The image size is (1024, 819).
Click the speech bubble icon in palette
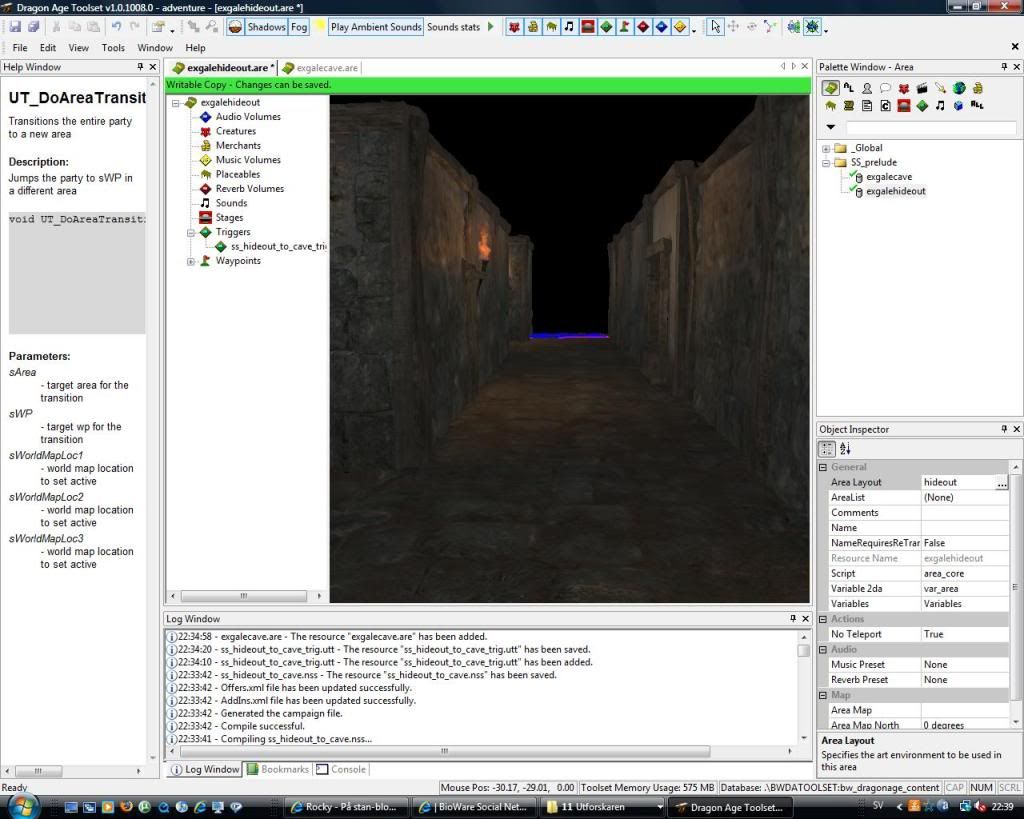click(x=885, y=89)
